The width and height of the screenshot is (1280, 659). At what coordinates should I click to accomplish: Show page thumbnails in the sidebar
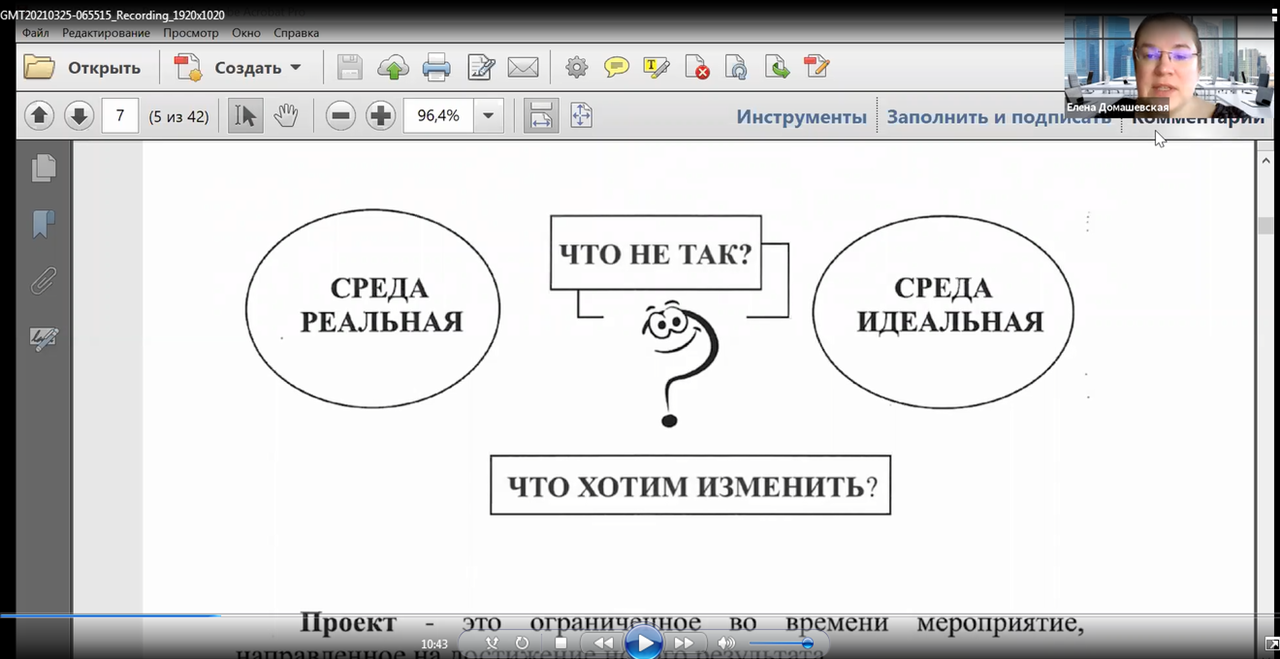44,168
